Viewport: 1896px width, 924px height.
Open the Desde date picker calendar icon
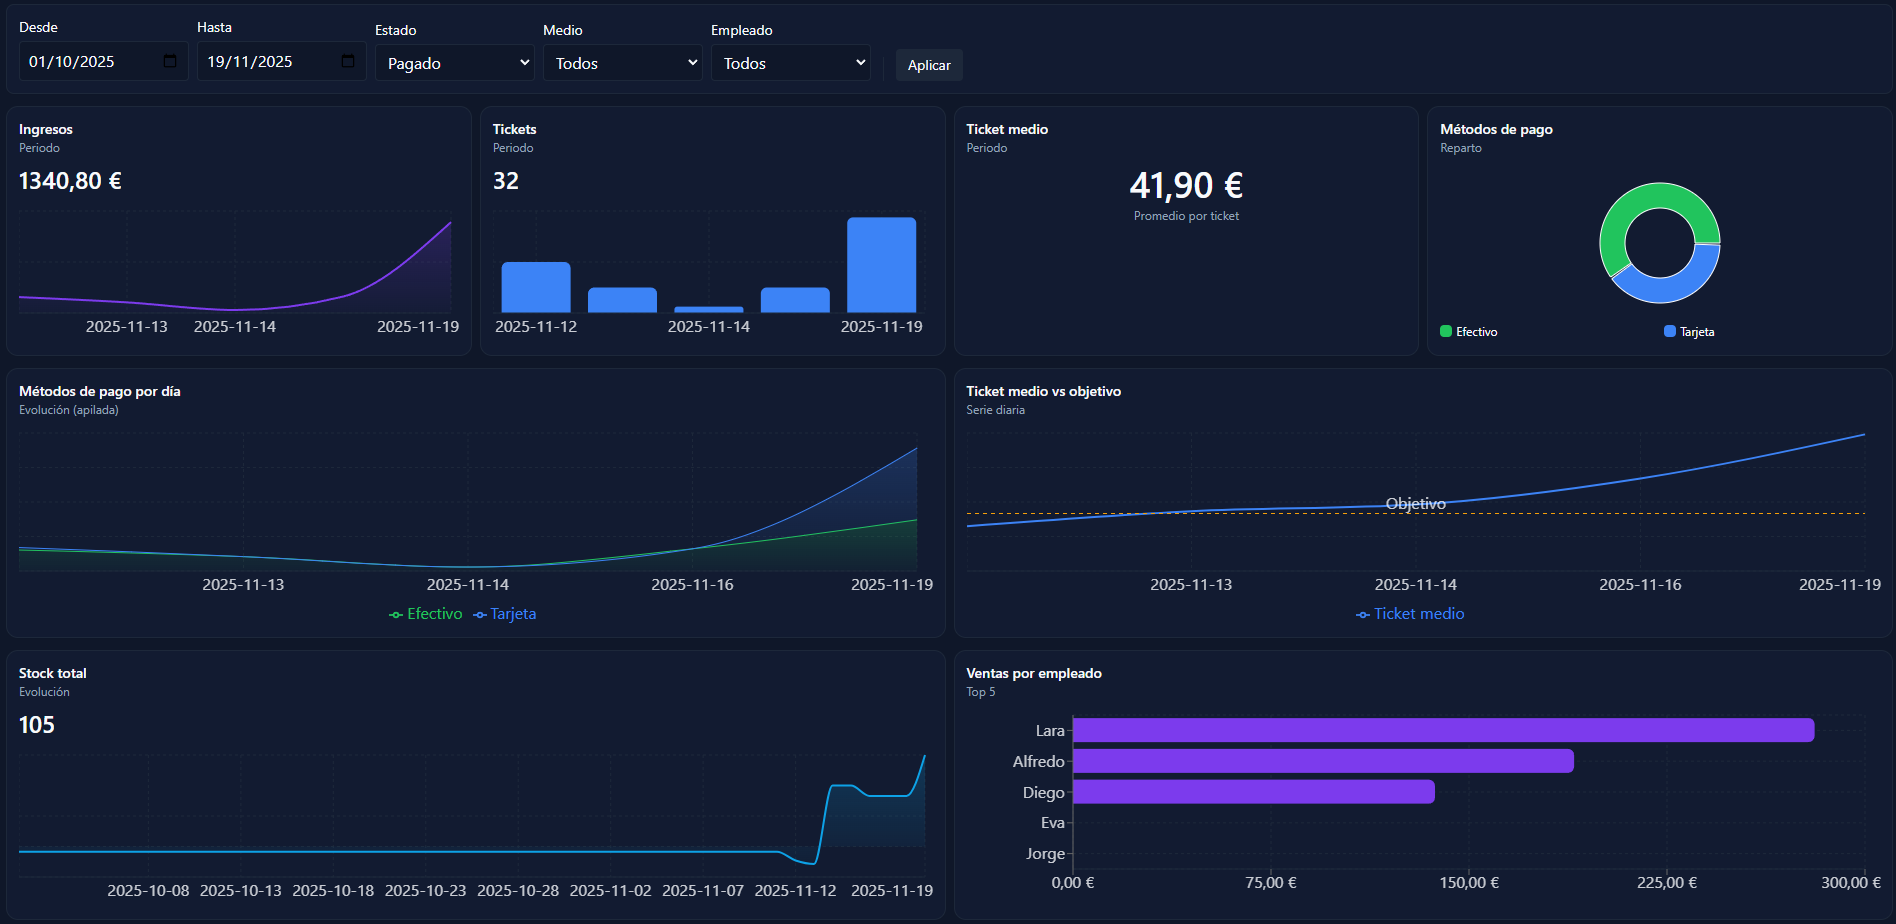click(x=170, y=61)
